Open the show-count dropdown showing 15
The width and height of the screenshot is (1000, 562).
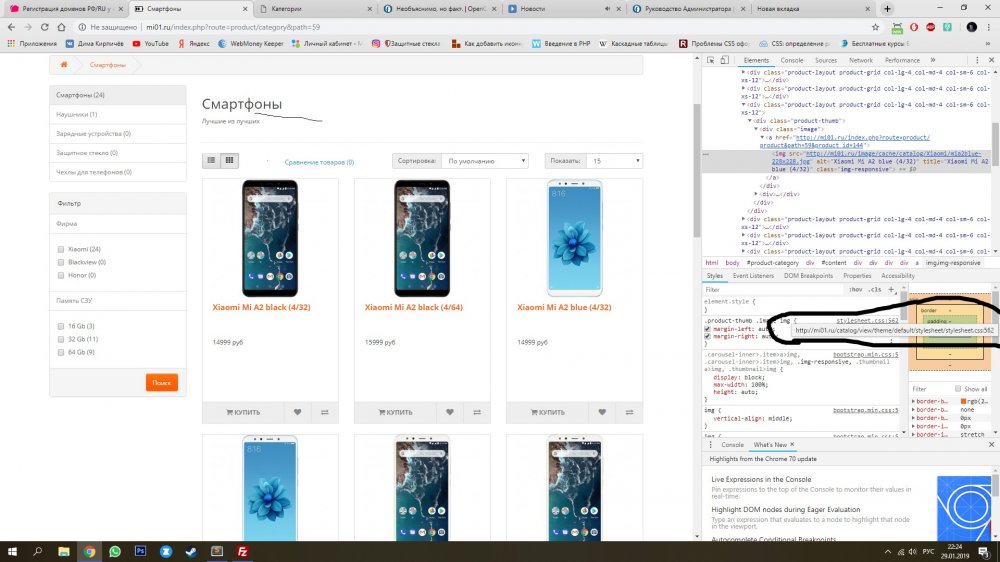[615, 161]
